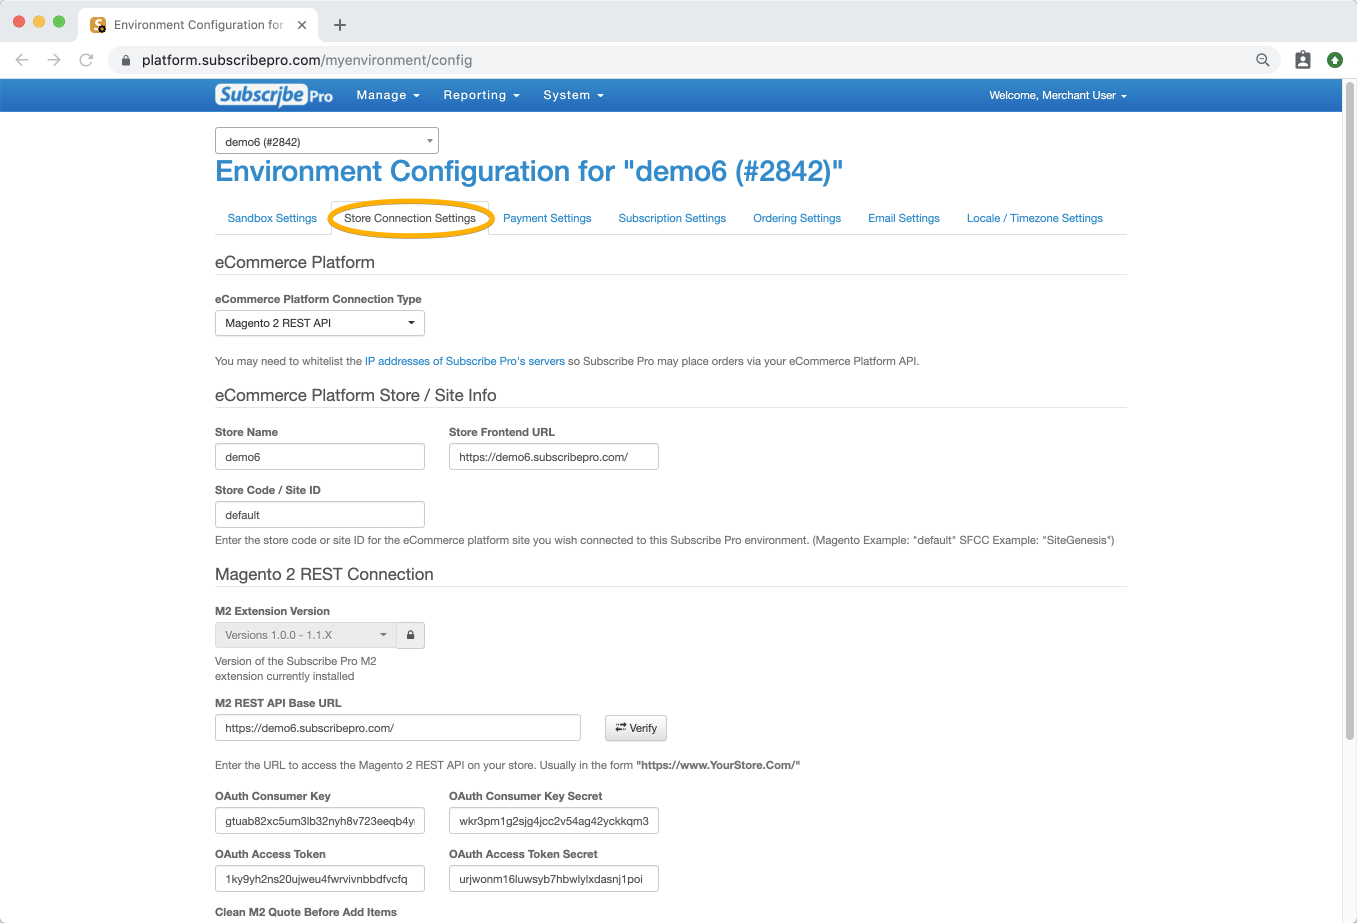
Task: Open the clipboard extension icon
Action: click(1303, 60)
